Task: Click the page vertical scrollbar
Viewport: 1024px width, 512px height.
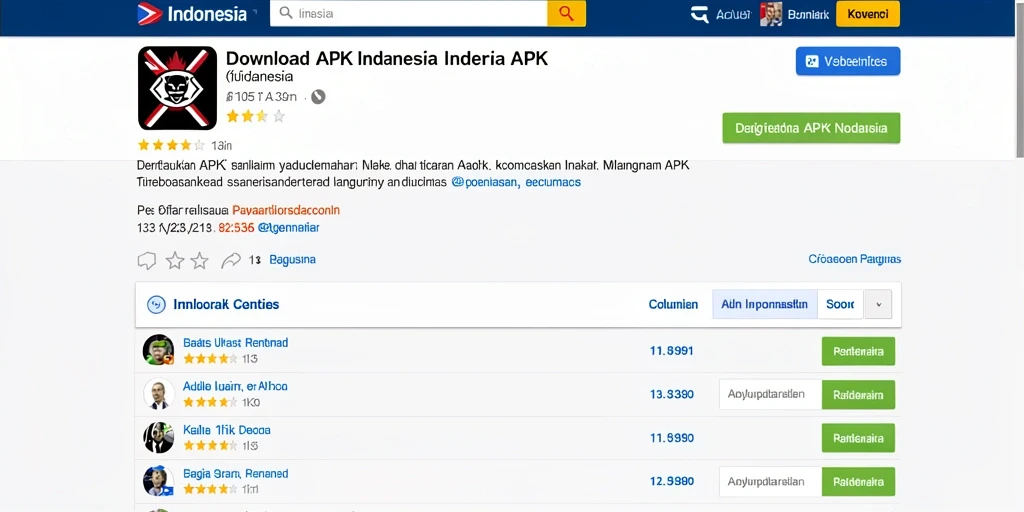Action: pos(1020,78)
